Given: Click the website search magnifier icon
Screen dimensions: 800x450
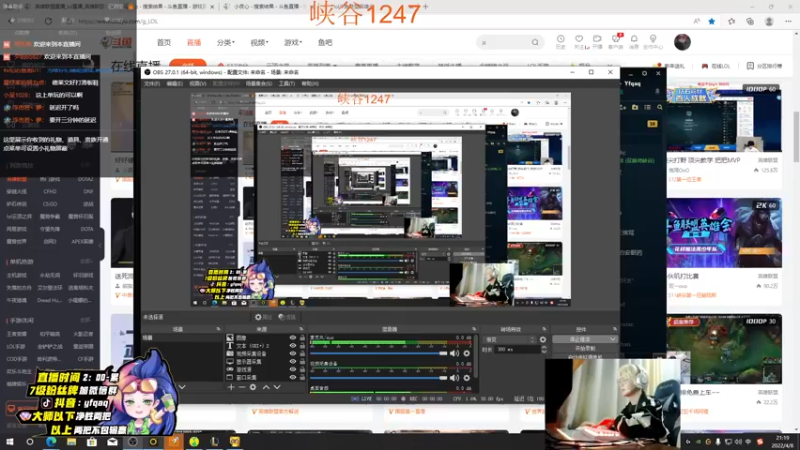Looking at the screenshot, I should click(535, 42).
